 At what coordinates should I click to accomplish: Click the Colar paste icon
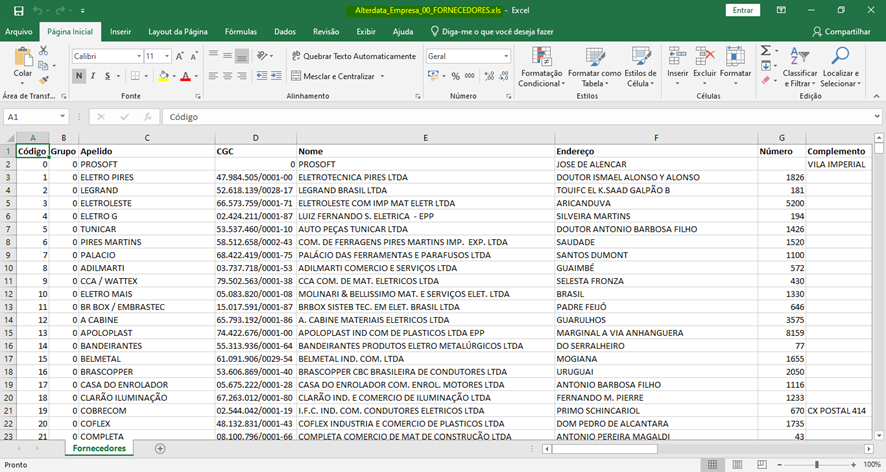click(22, 58)
